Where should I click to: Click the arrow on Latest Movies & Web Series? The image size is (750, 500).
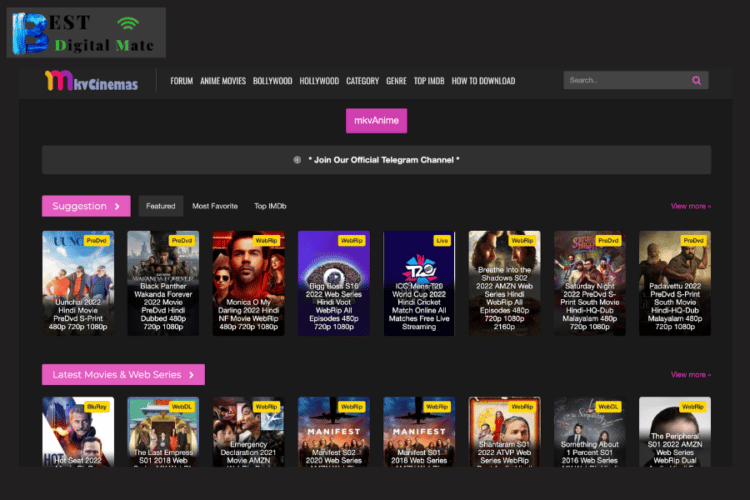(x=191, y=375)
